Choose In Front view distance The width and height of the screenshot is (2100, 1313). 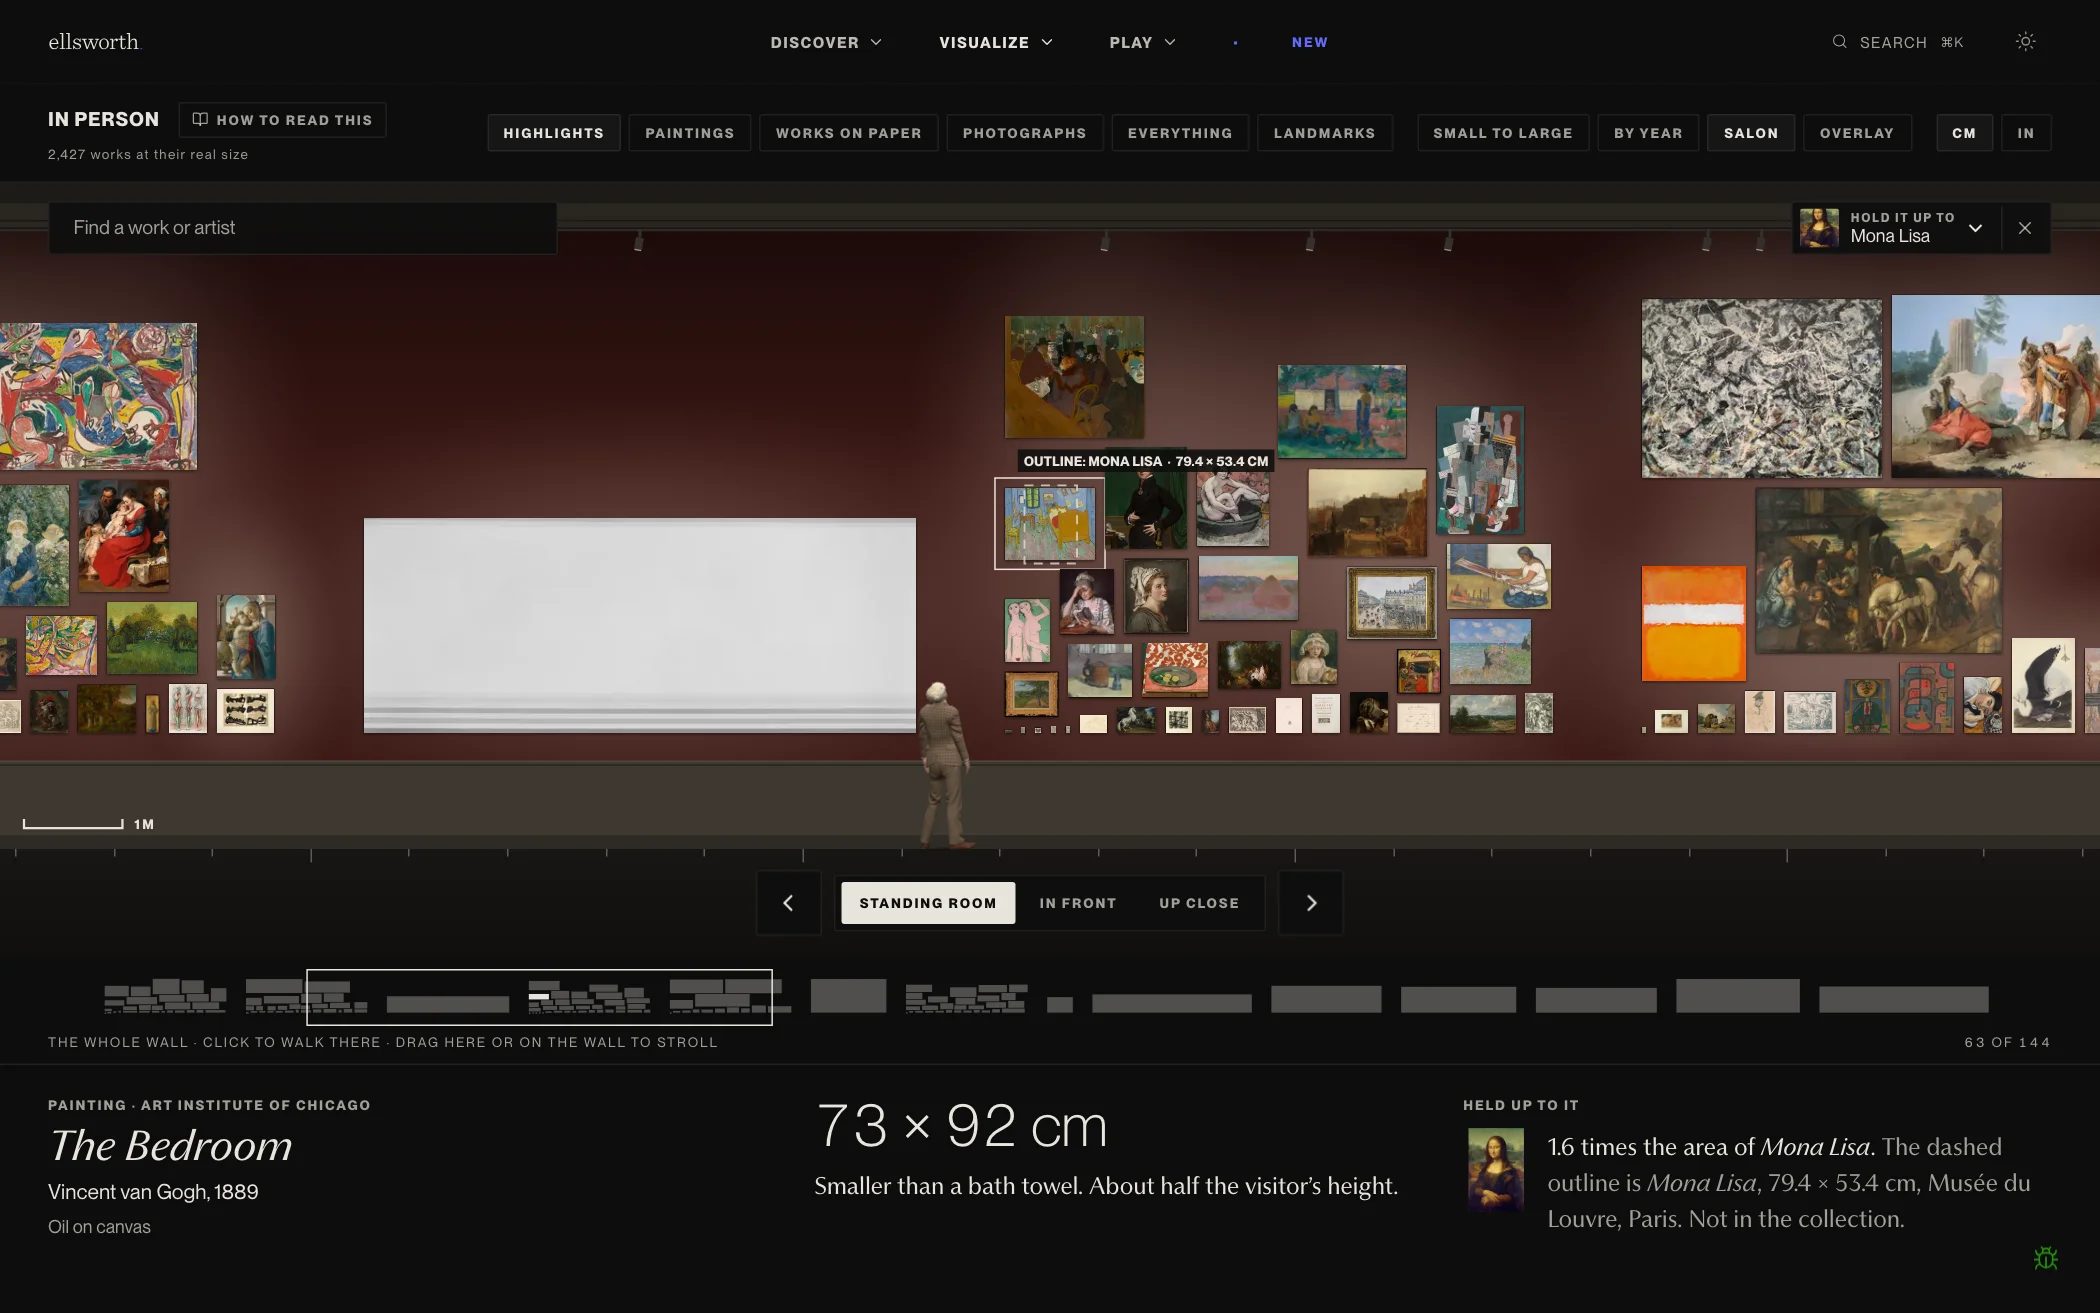[1077, 903]
